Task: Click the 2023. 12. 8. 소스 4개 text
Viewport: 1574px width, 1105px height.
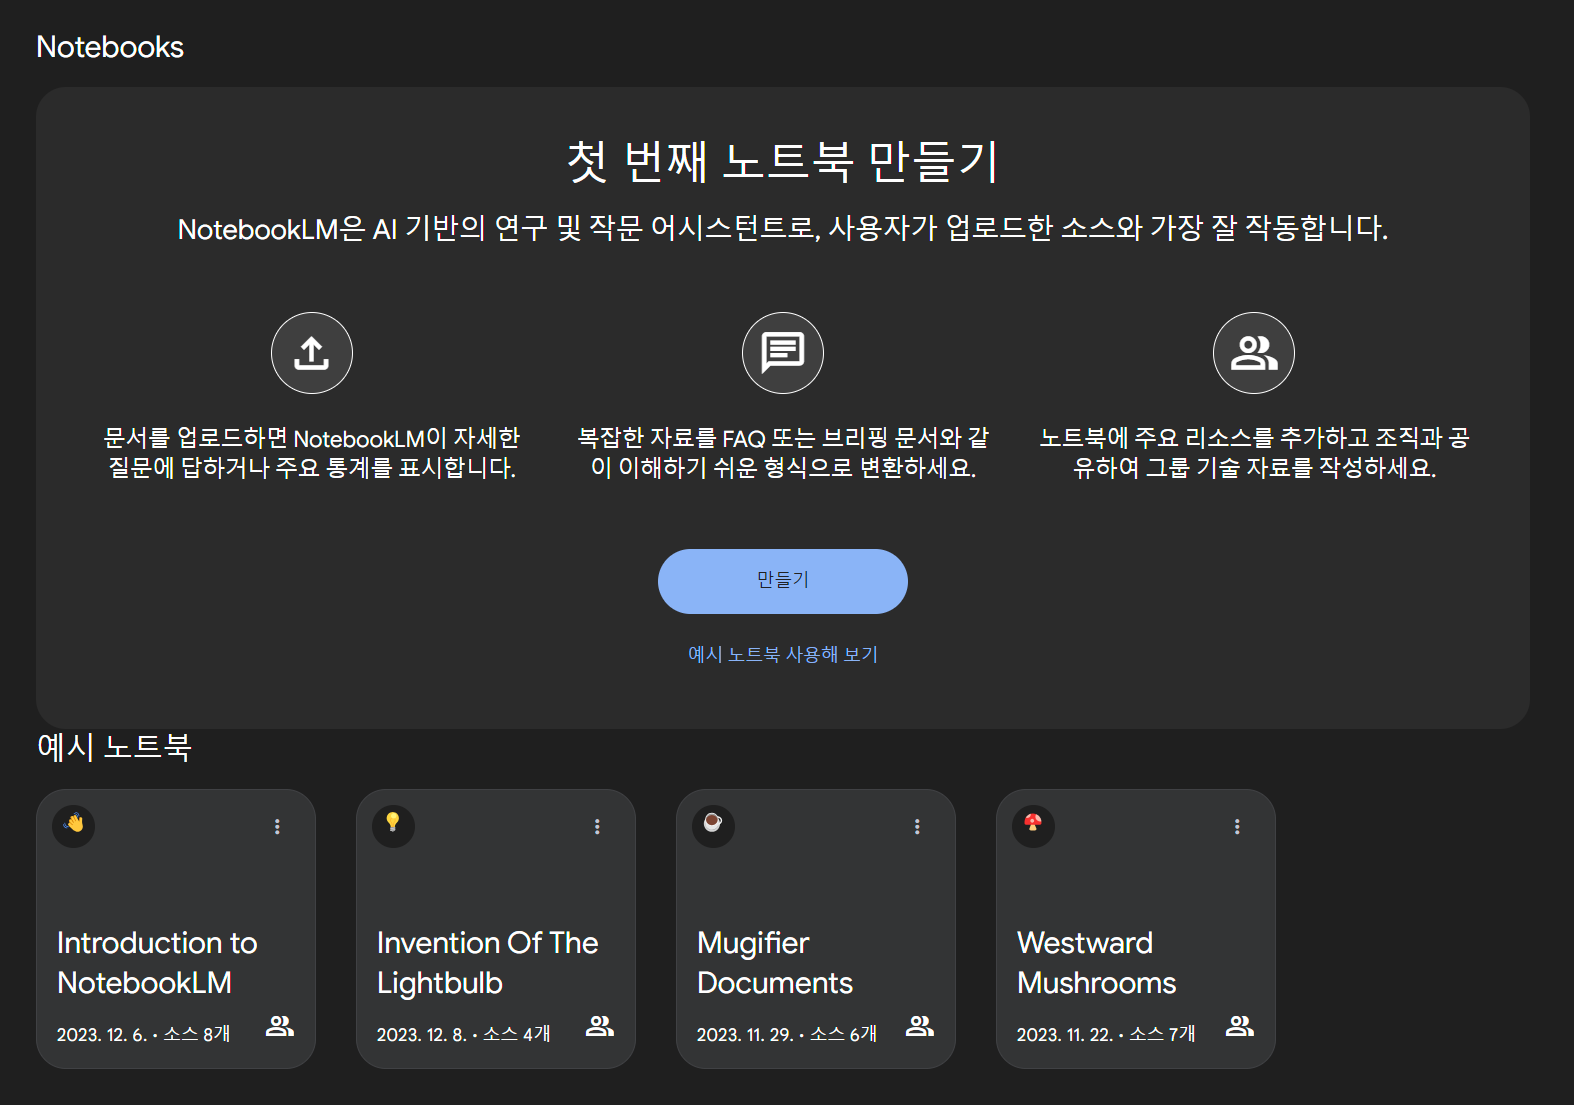Action: 463,1034
